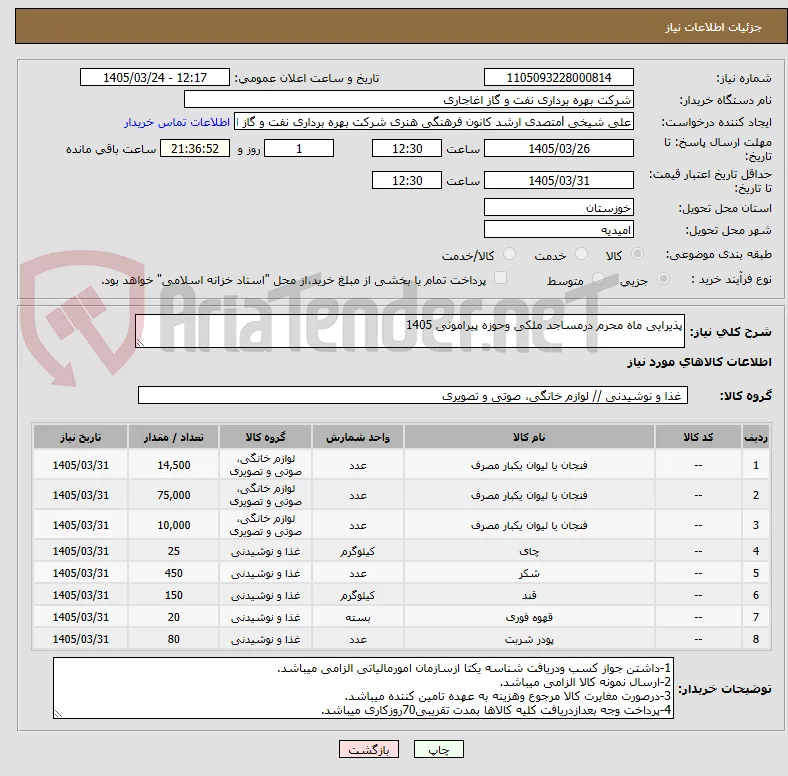Click the ردیف column header
Screen dimensions: 788x776
756,437
